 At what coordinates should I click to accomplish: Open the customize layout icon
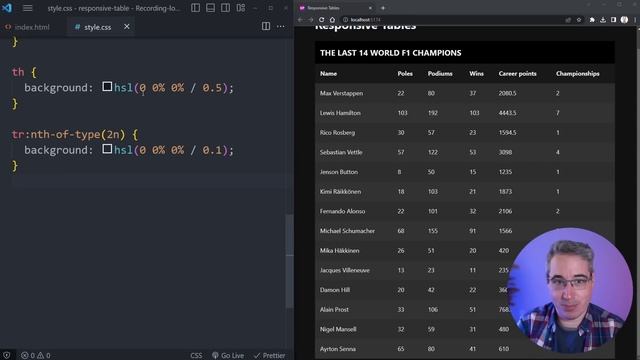(240, 8)
